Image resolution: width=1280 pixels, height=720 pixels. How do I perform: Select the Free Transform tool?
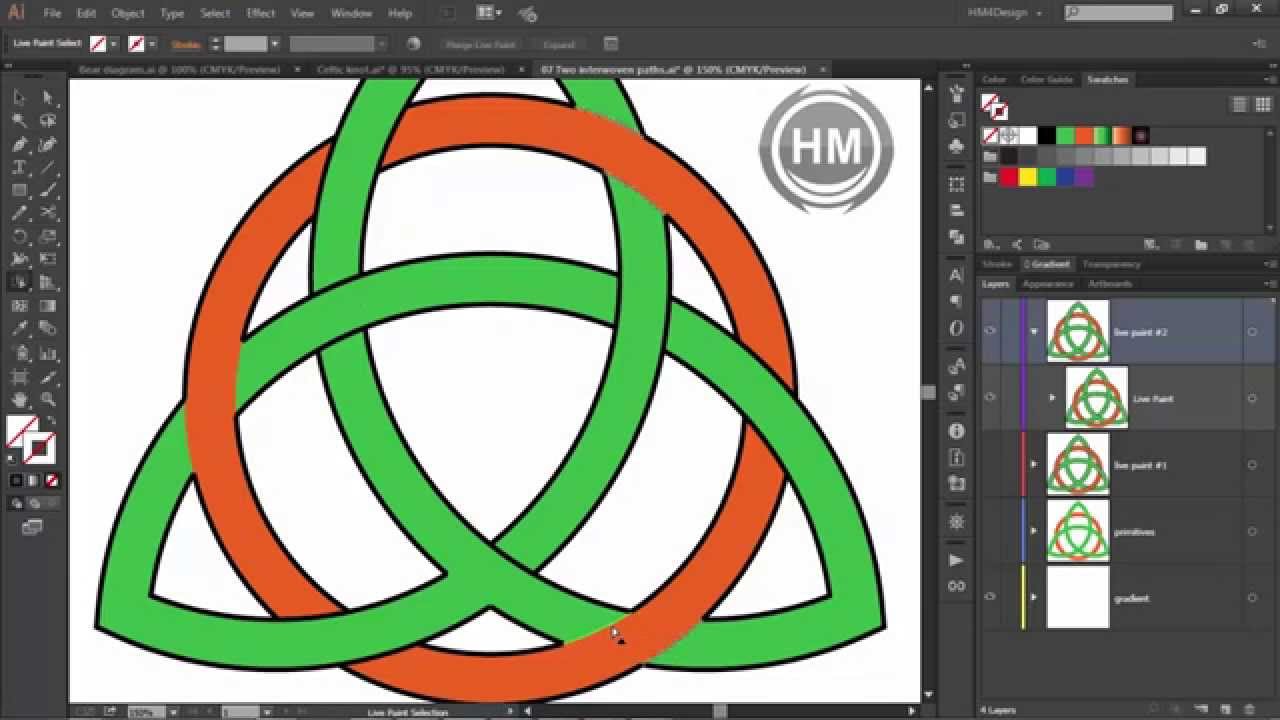point(47,259)
